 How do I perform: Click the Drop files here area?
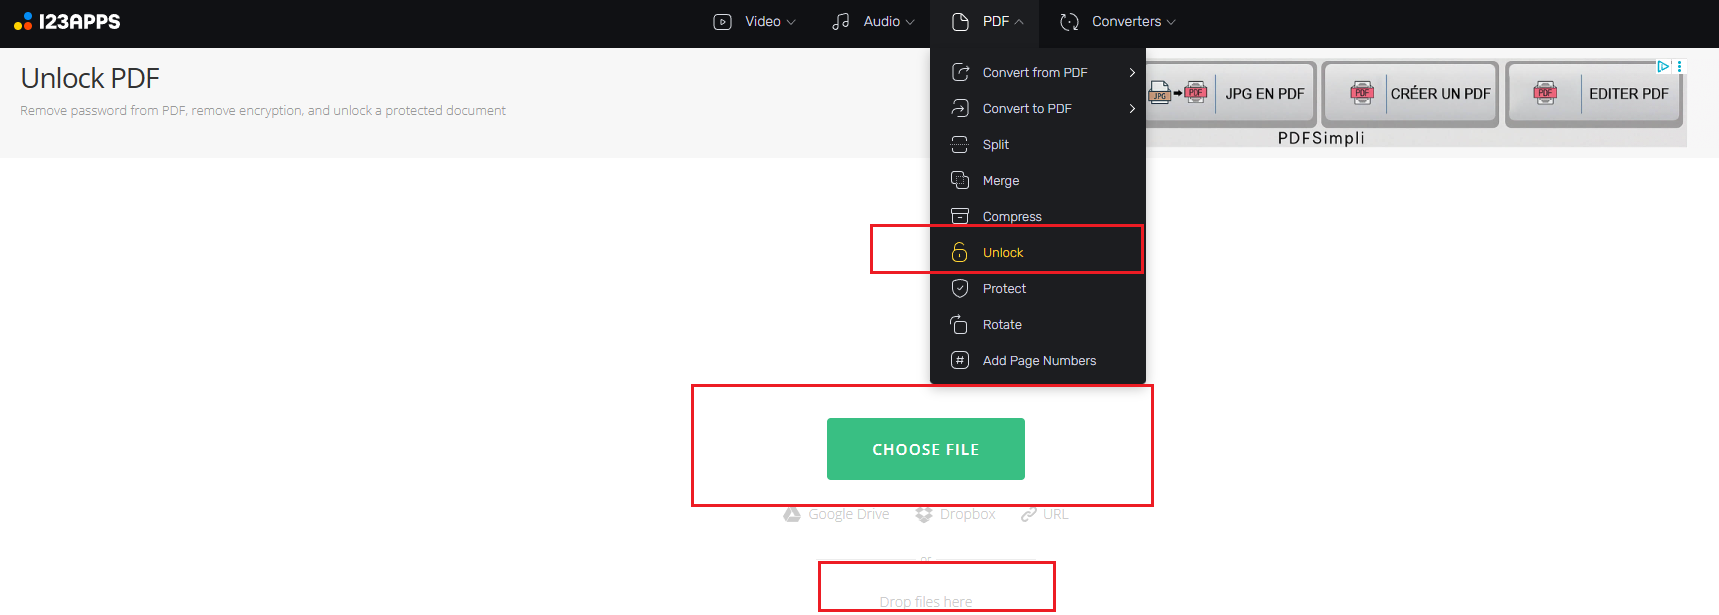pos(926,602)
